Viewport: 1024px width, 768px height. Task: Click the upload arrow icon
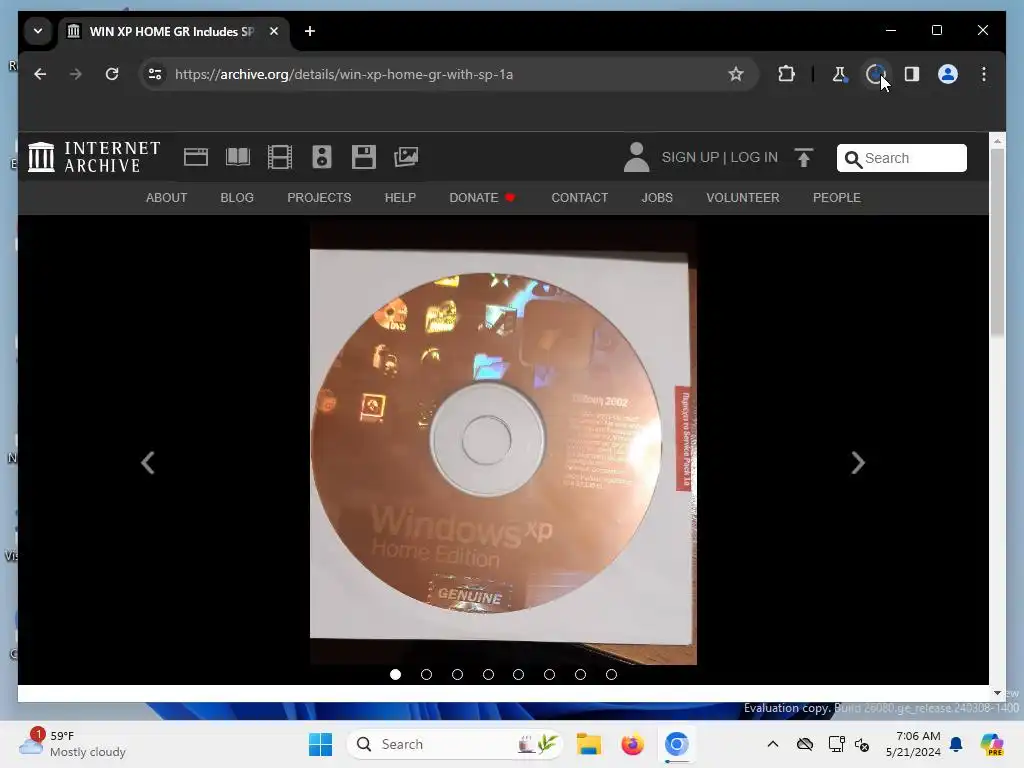coord(804,157)
